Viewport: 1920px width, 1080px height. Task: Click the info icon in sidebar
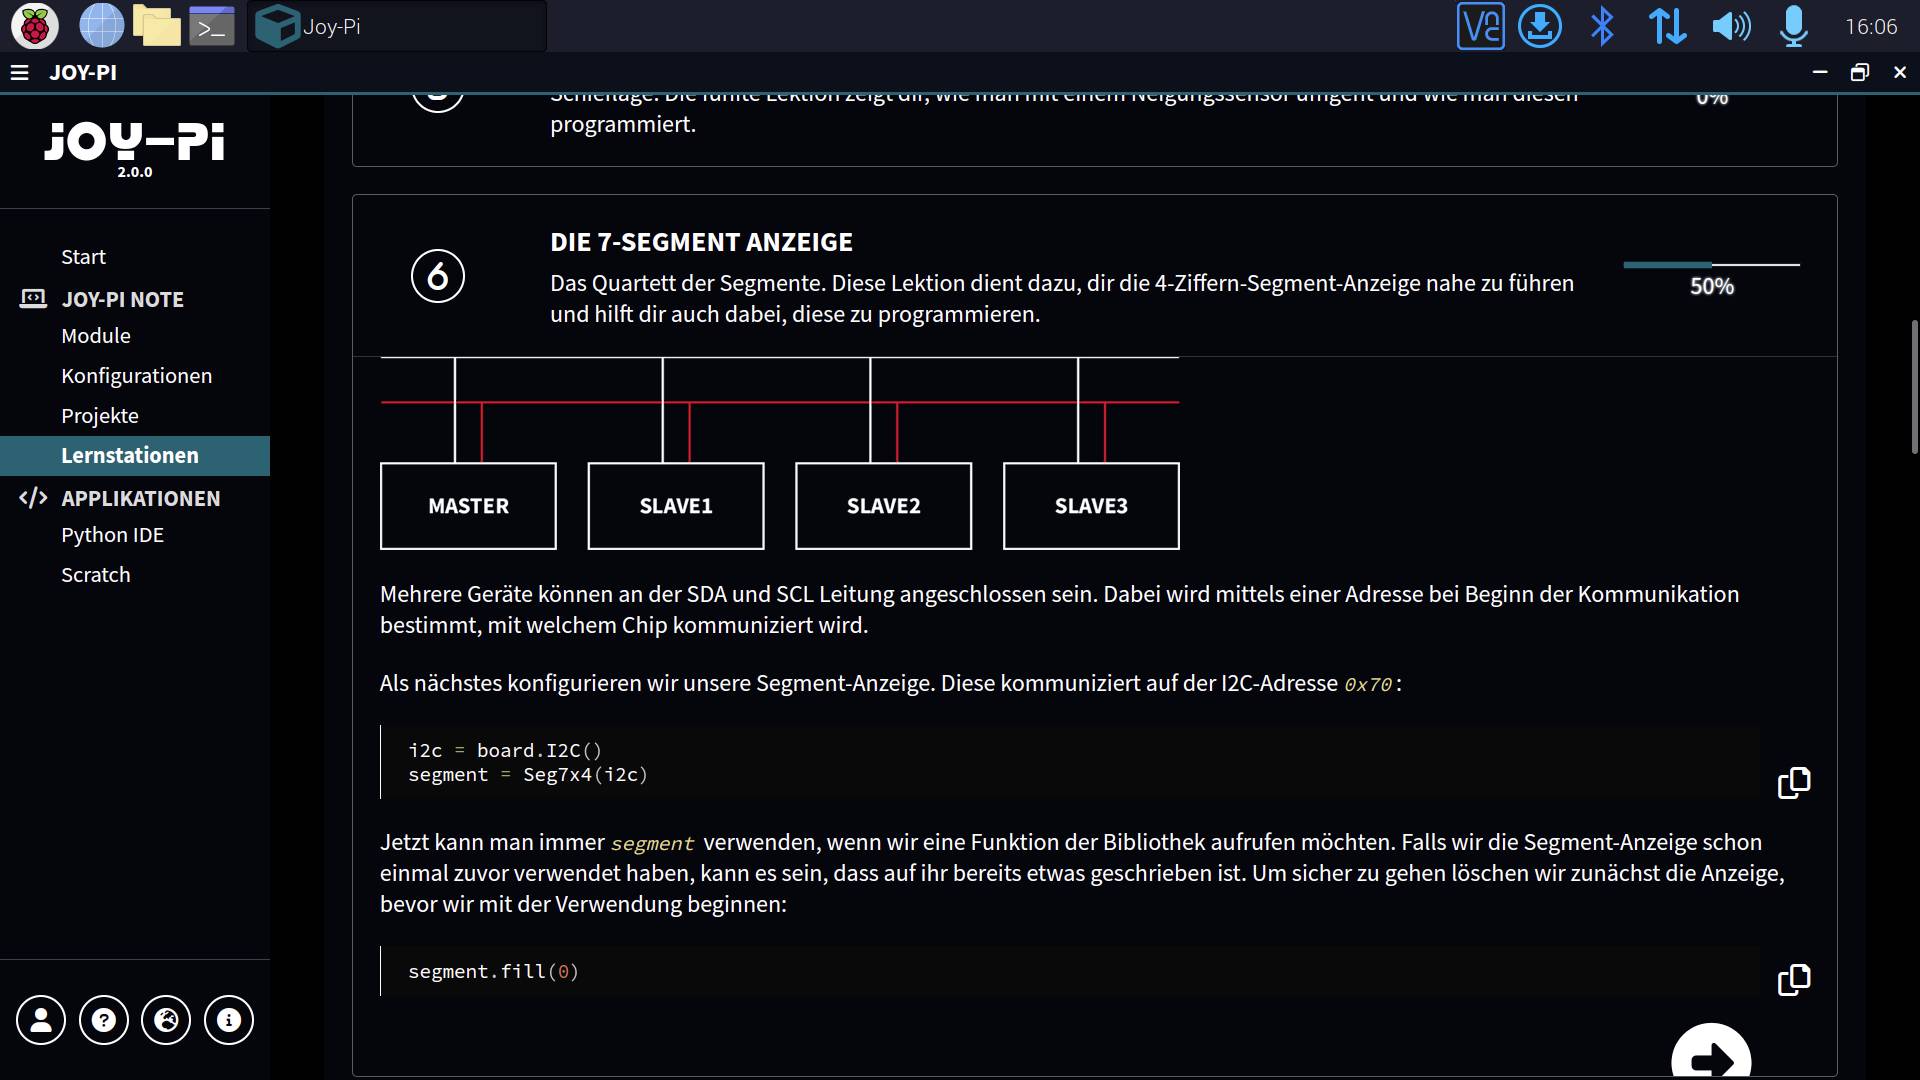click(229, 1020)
